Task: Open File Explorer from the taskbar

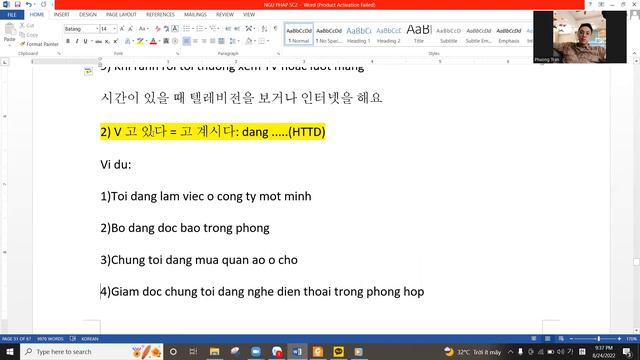Action: 214,351
